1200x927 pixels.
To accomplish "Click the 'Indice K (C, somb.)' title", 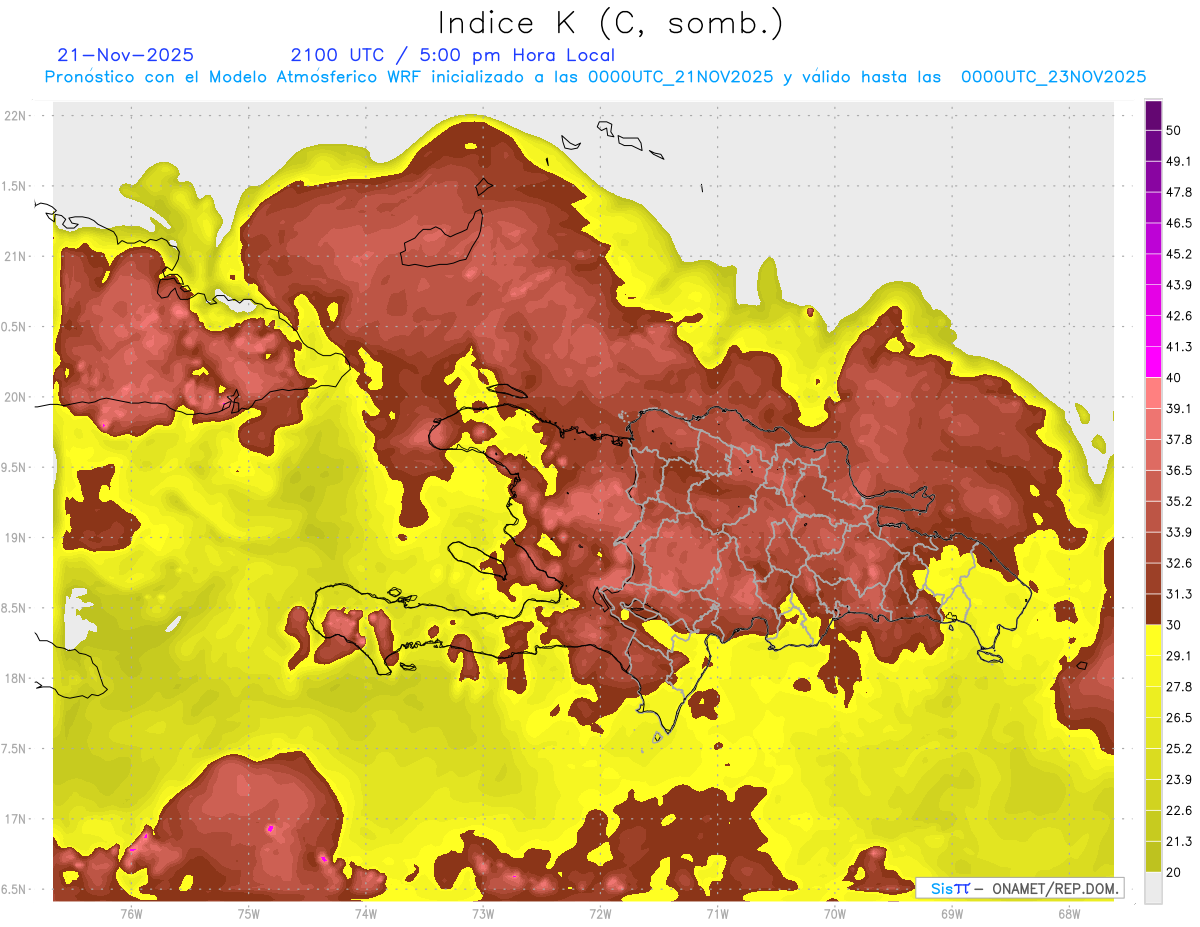I will [611, 22].
